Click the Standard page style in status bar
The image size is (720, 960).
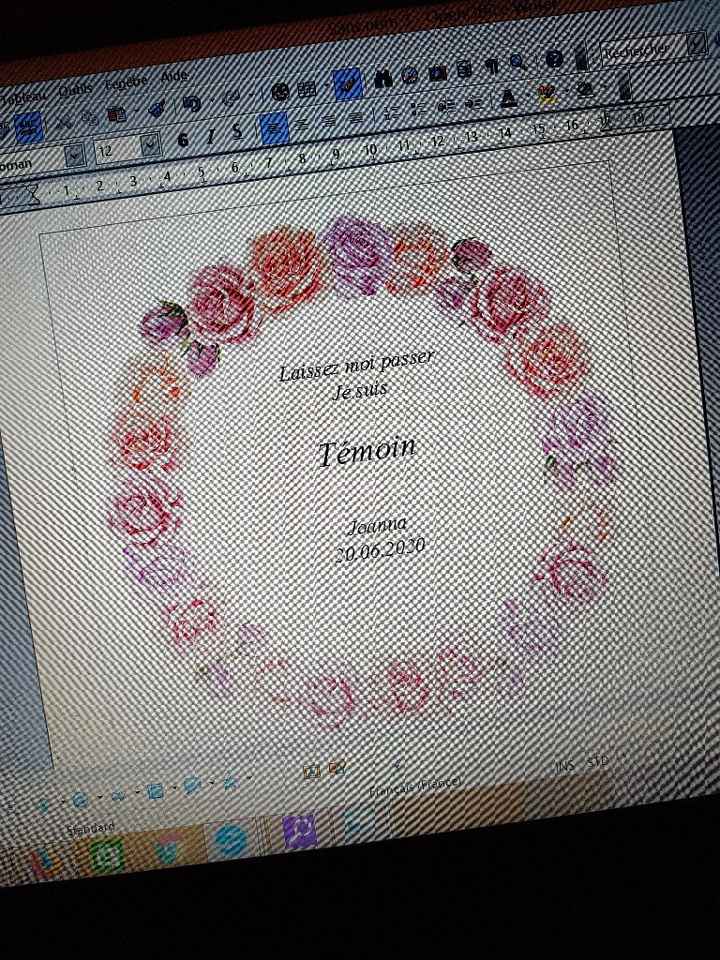91,828
